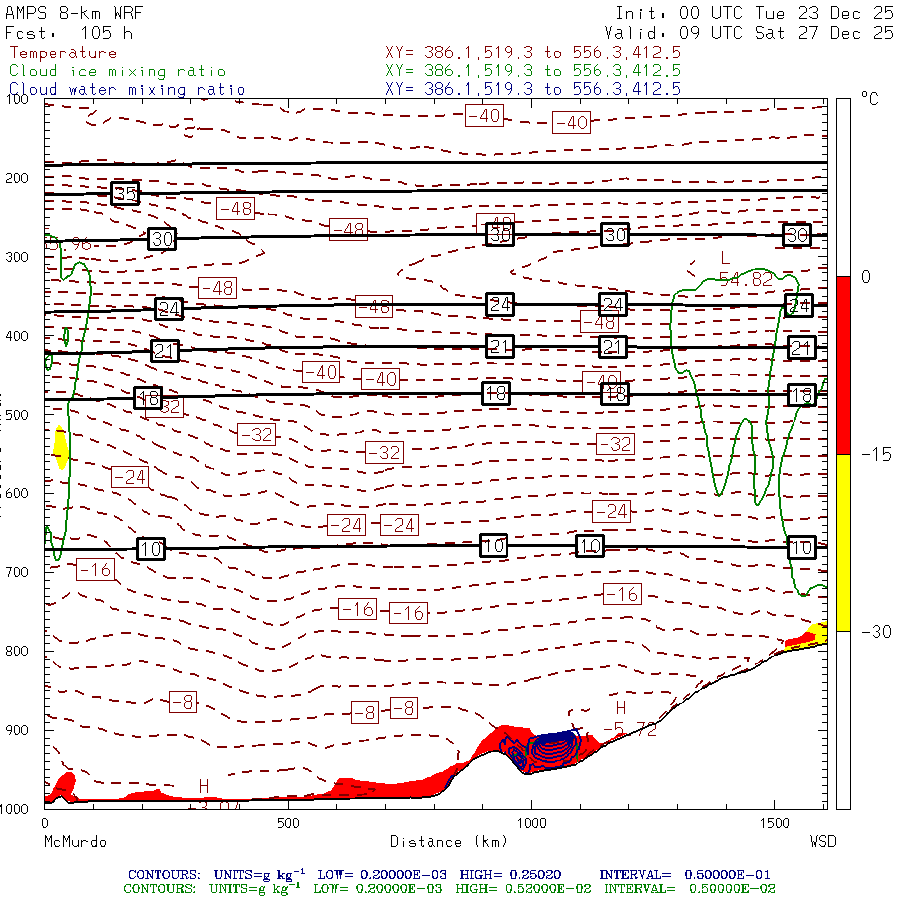Click the x-axis tick label "1500"
900x900 pixels.
(x=775, y=823)
